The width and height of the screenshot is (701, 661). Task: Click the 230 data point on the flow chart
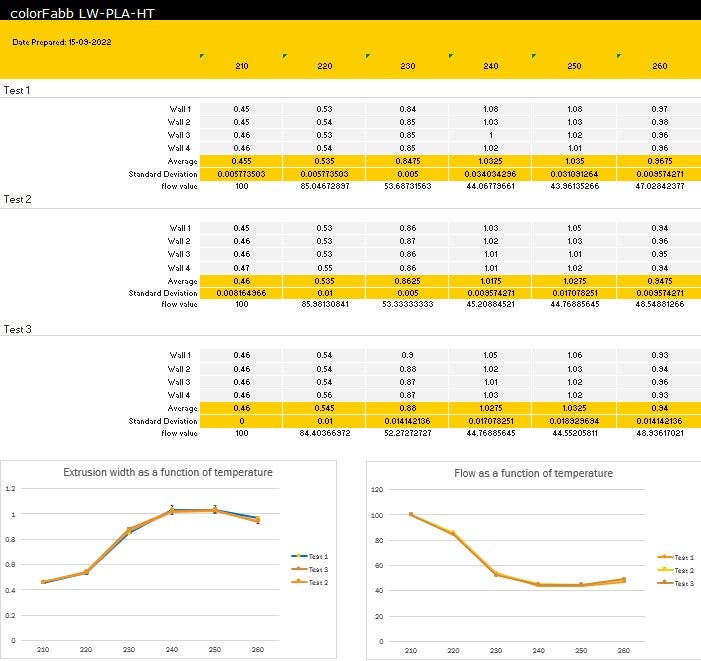point(496,574)
